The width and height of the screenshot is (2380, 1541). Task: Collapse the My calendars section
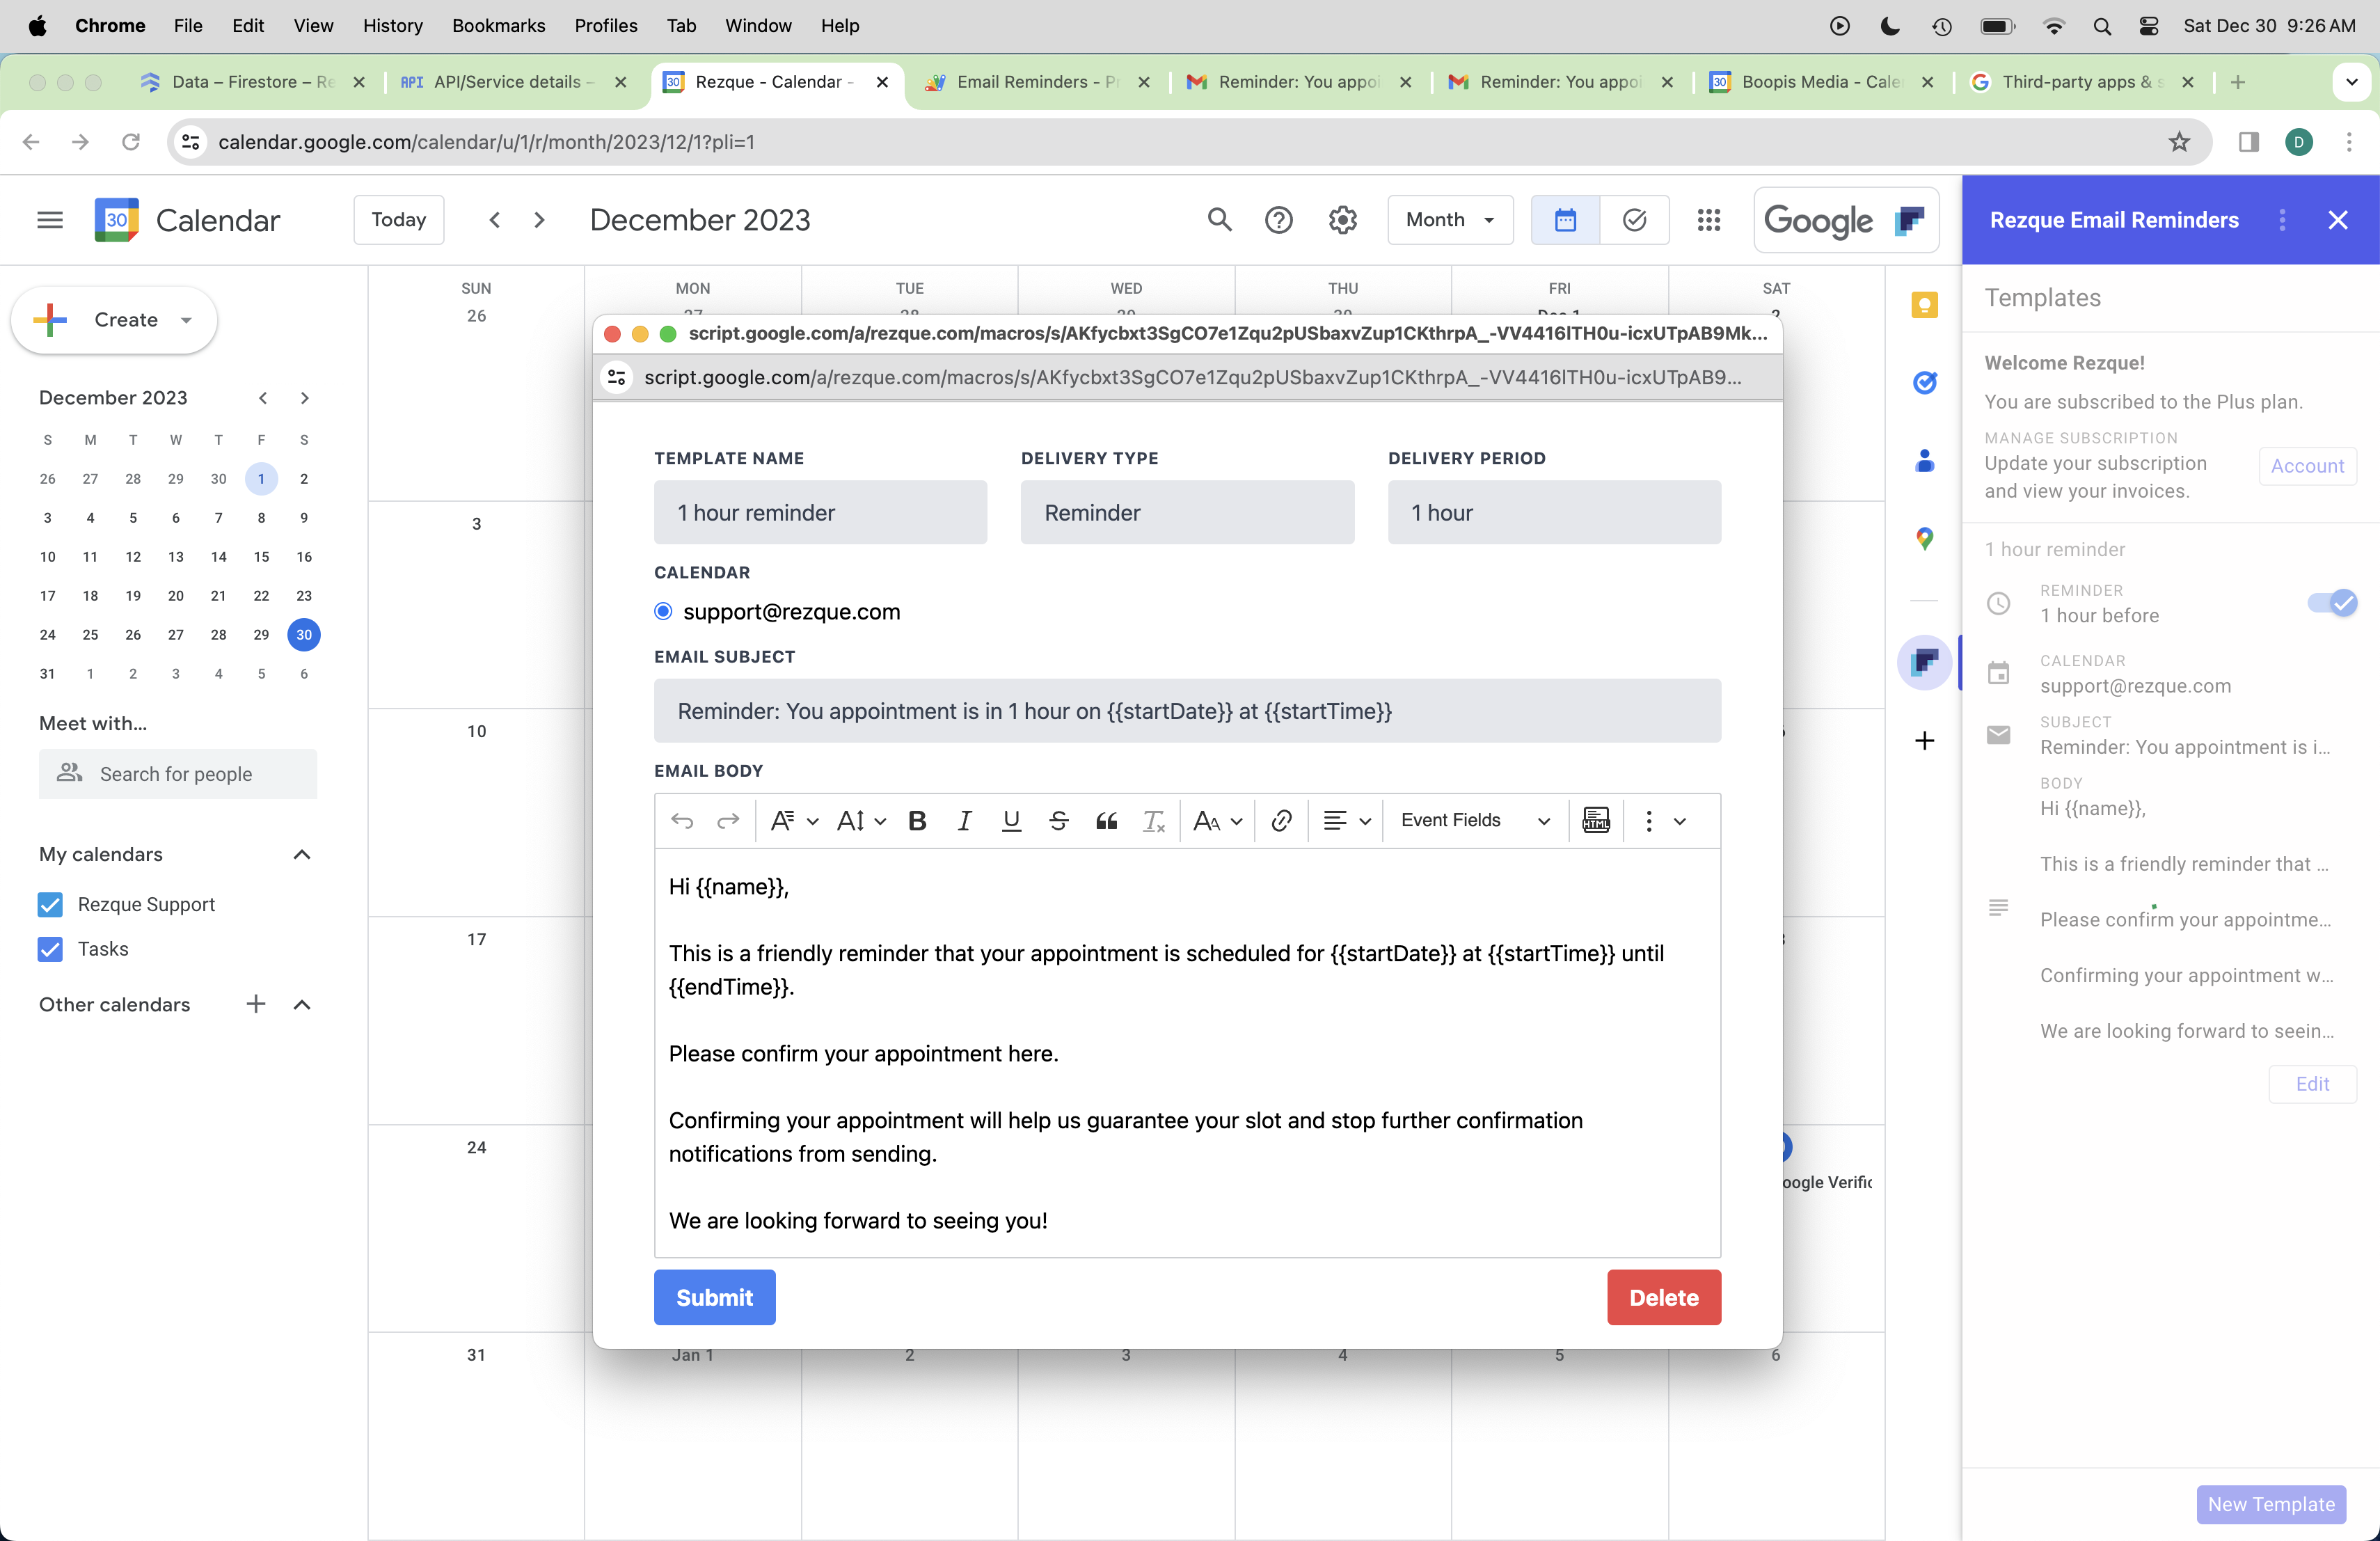pyautogui.click(x=302, y=855)
